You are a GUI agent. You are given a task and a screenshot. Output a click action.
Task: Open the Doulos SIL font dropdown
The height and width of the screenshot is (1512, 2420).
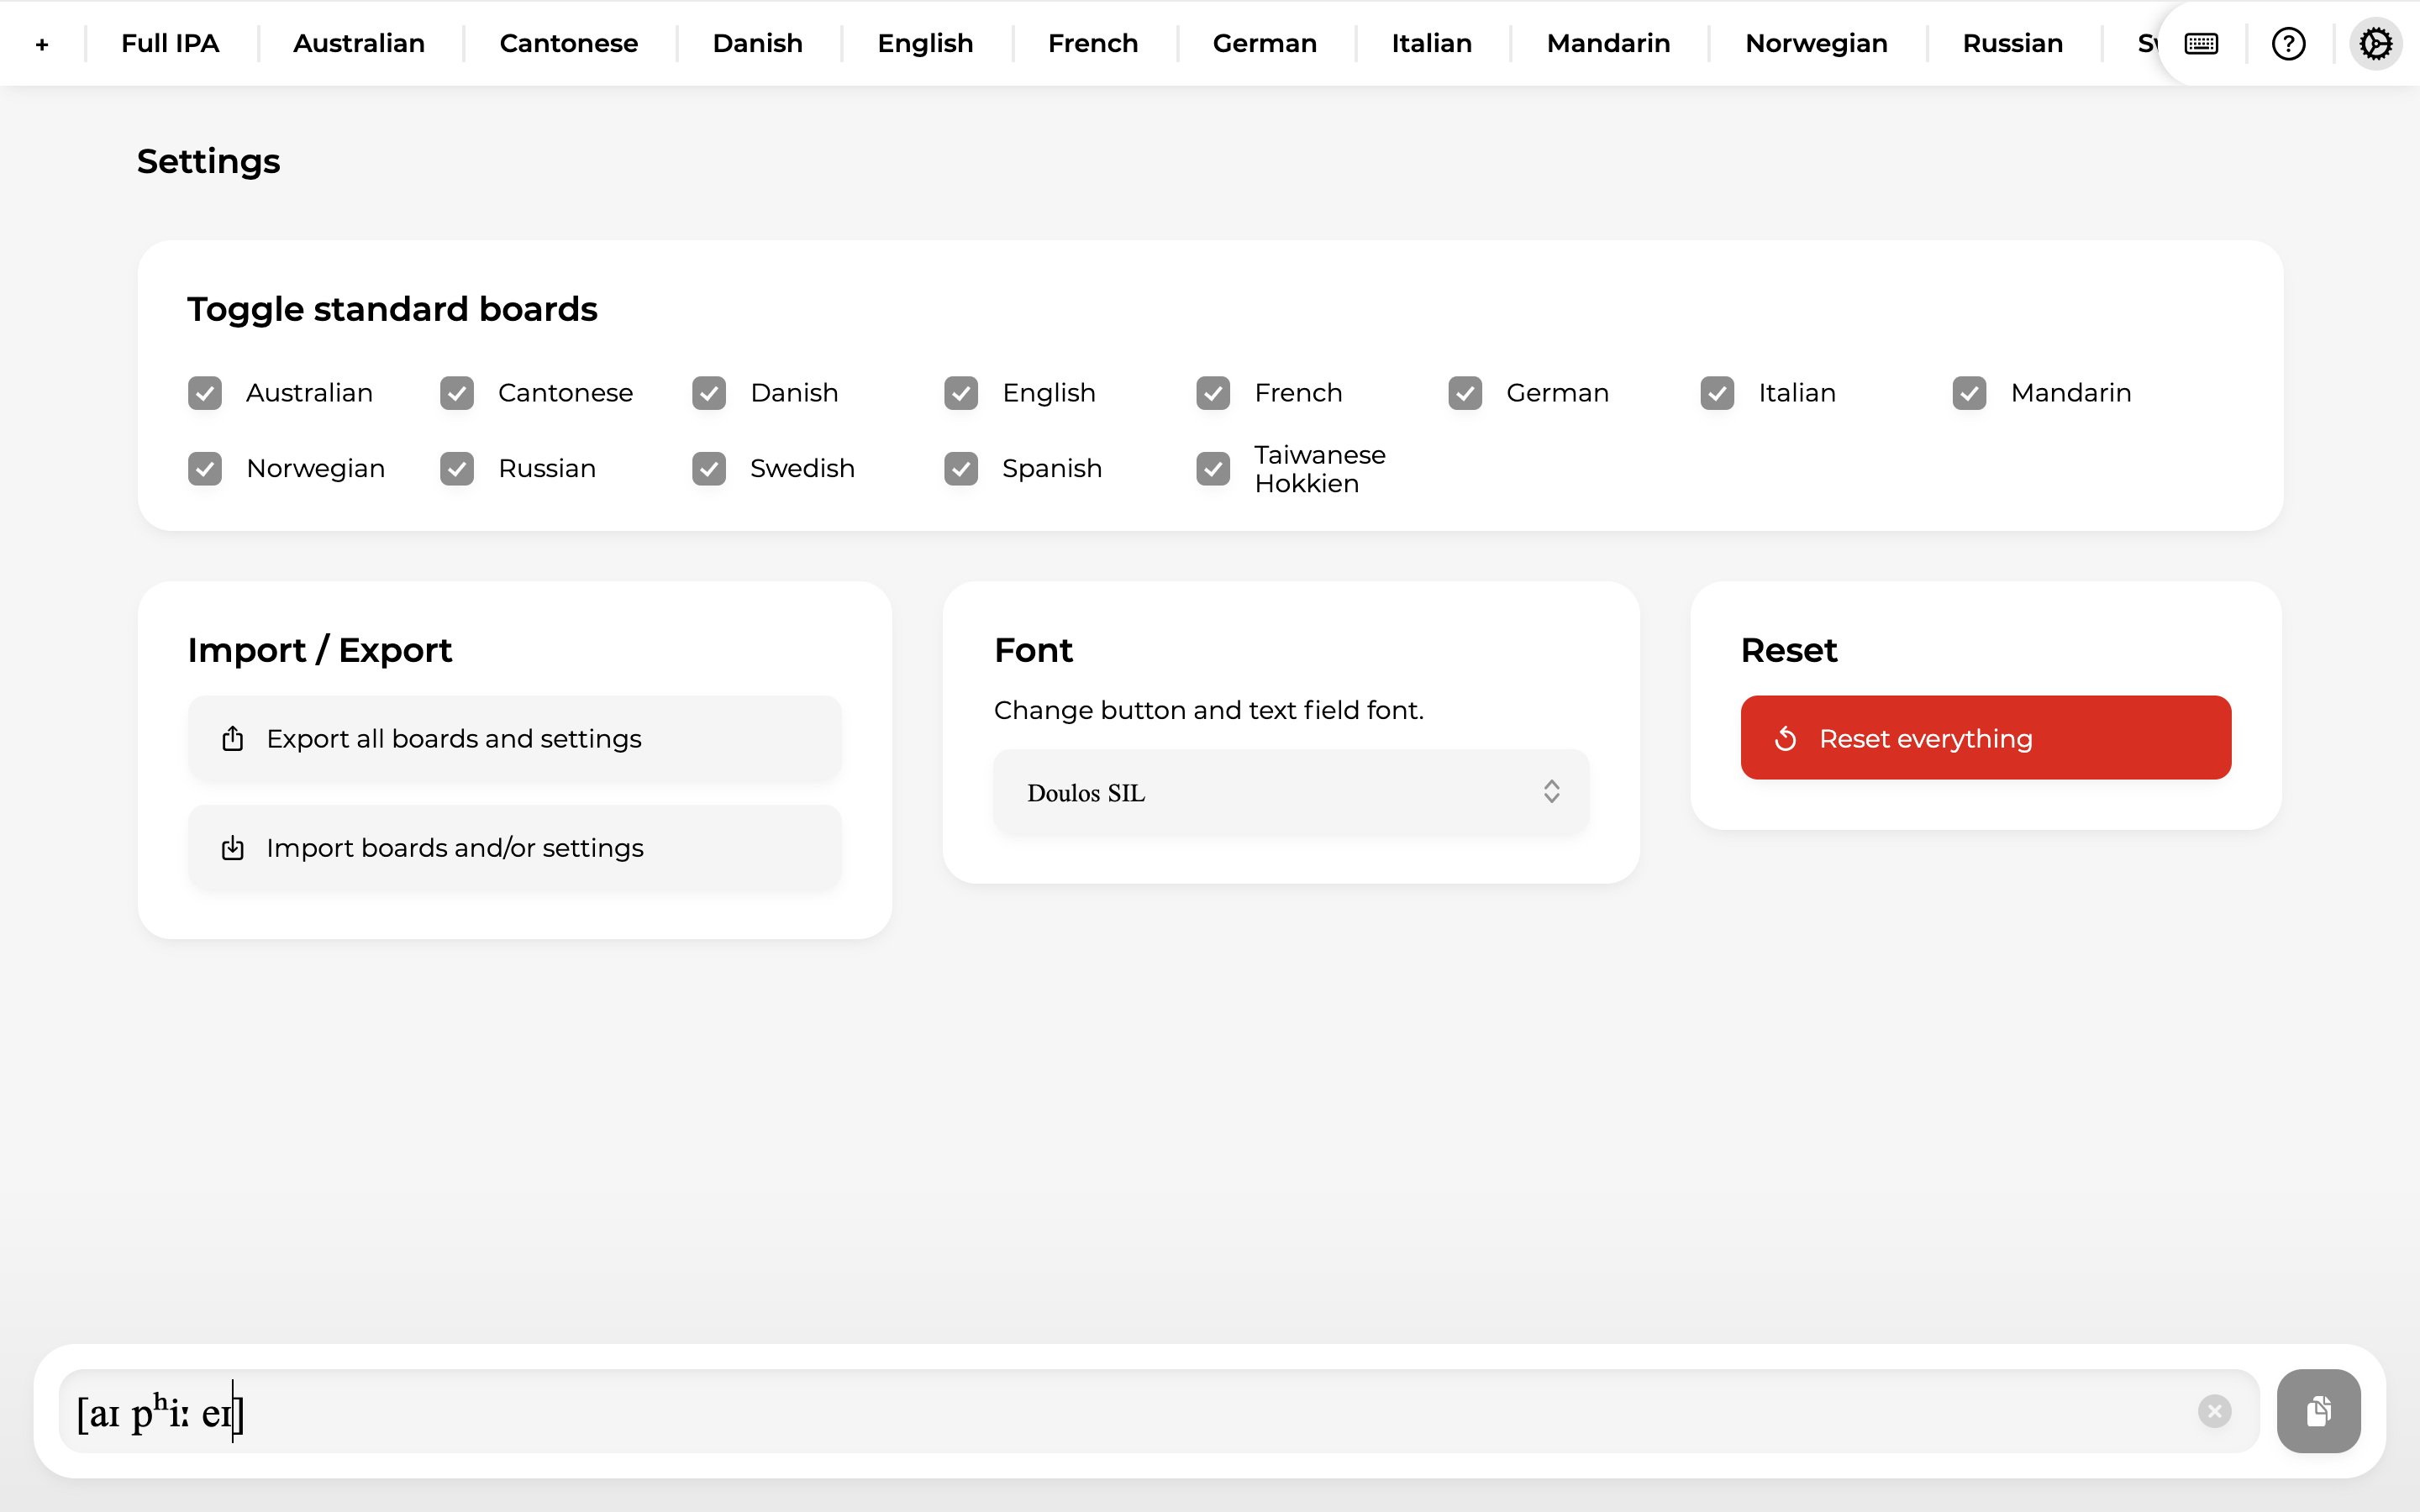(x=1290, y=793)
